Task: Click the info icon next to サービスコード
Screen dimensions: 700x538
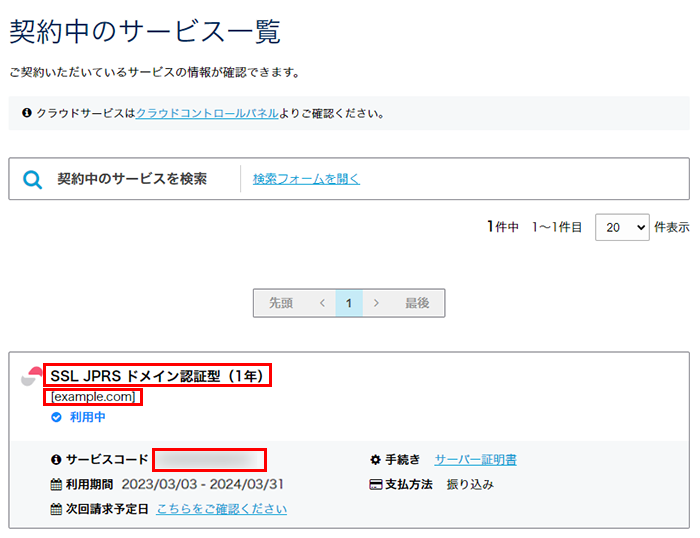Action: tap(56, 460)
